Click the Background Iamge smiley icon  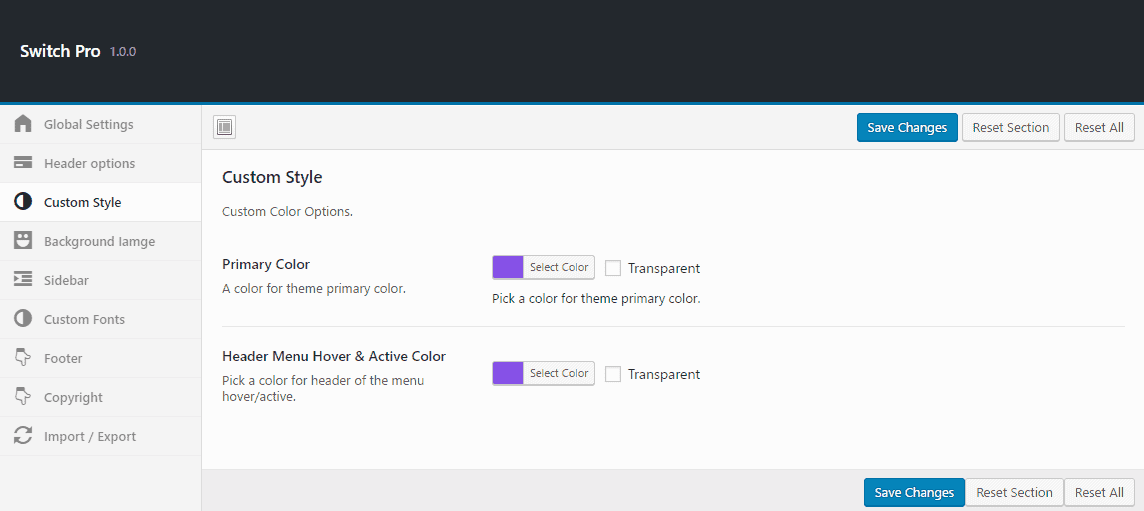(x=23, y=241)
